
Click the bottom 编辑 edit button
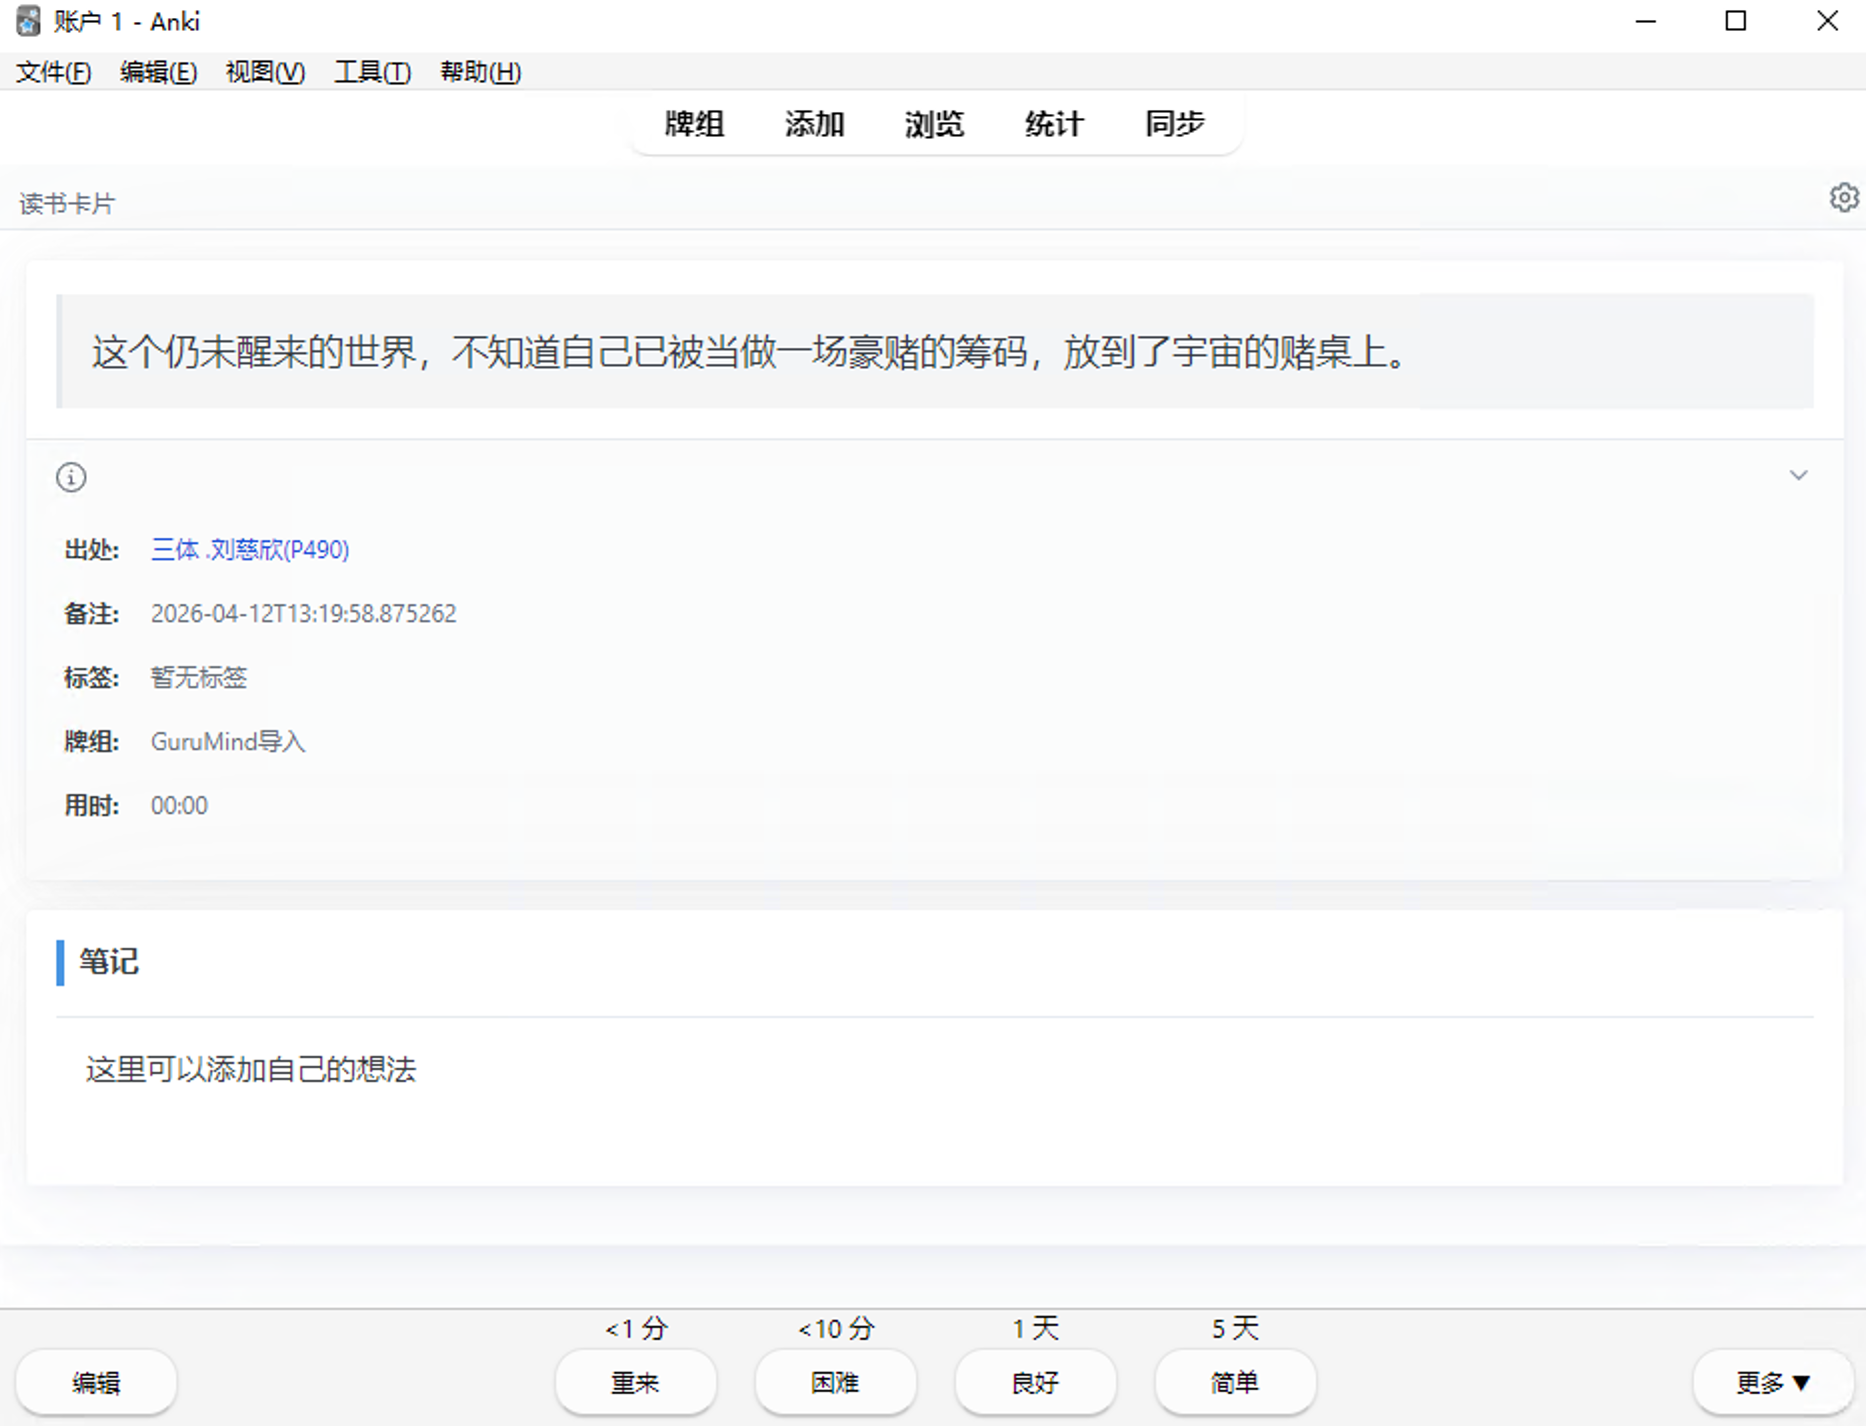pyautogui.click(x=96, y=1382)
